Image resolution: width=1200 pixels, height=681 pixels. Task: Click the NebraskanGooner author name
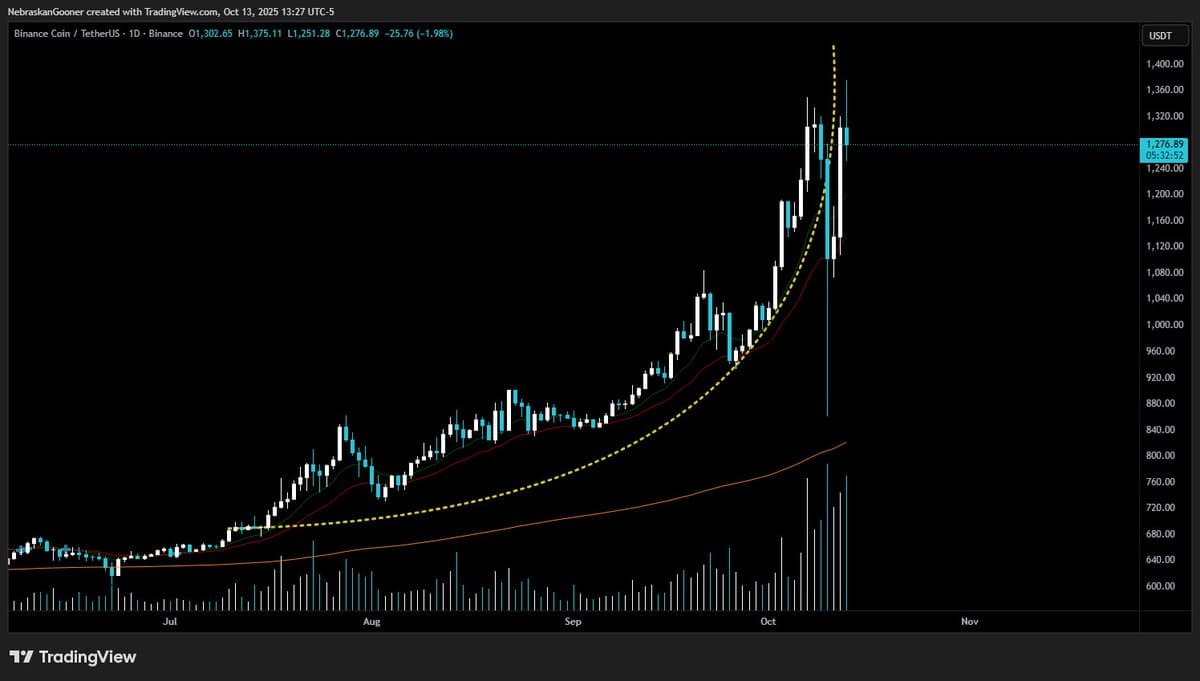click(x=43, y=11)
